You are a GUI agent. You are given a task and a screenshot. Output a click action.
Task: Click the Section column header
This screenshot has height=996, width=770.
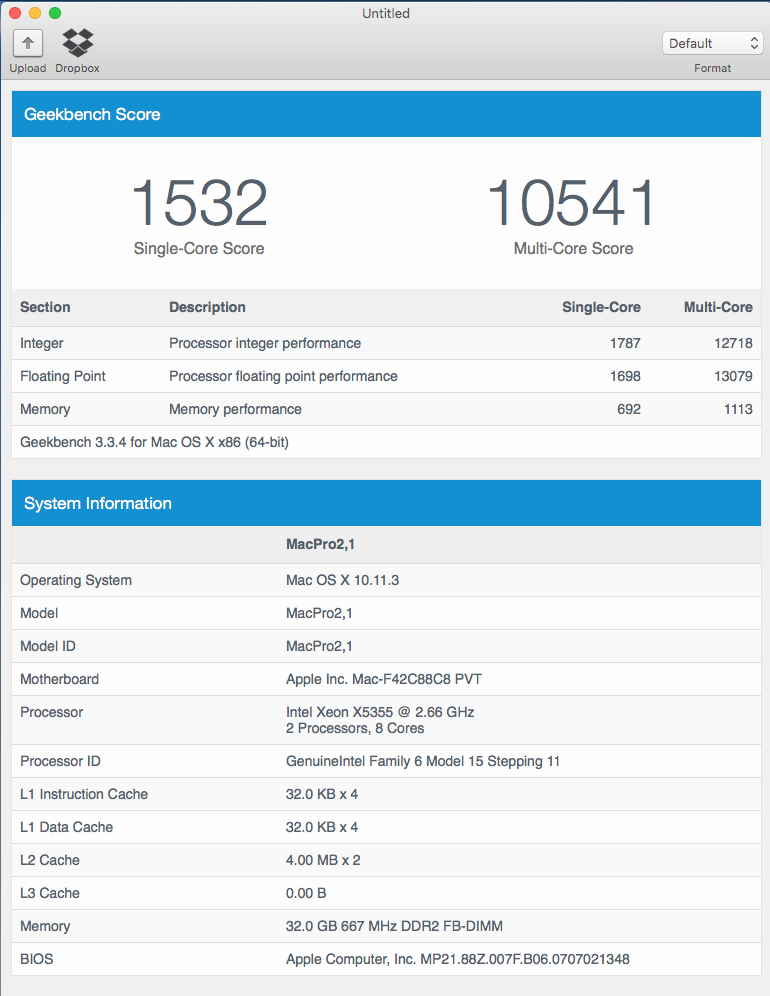tap(45, 307)
